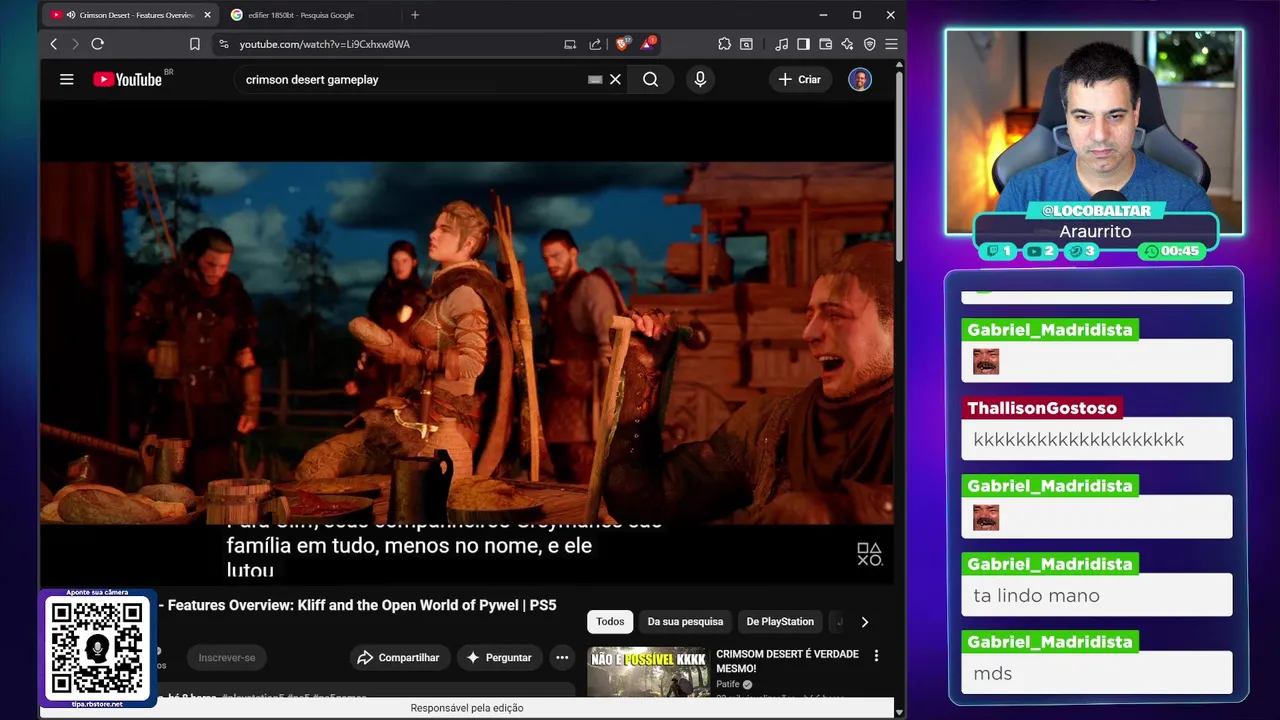Open the media control music-note icon
The height and width of the screenshot is (720, 1280).
[x=781, y=44]
